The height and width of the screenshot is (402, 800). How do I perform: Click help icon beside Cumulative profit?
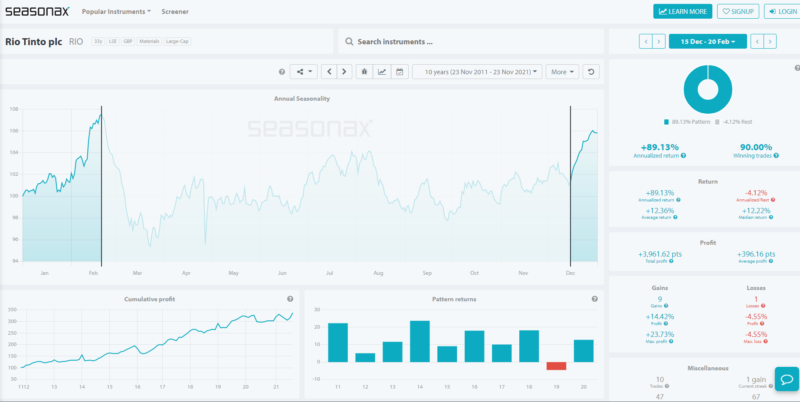pos(290,299)
